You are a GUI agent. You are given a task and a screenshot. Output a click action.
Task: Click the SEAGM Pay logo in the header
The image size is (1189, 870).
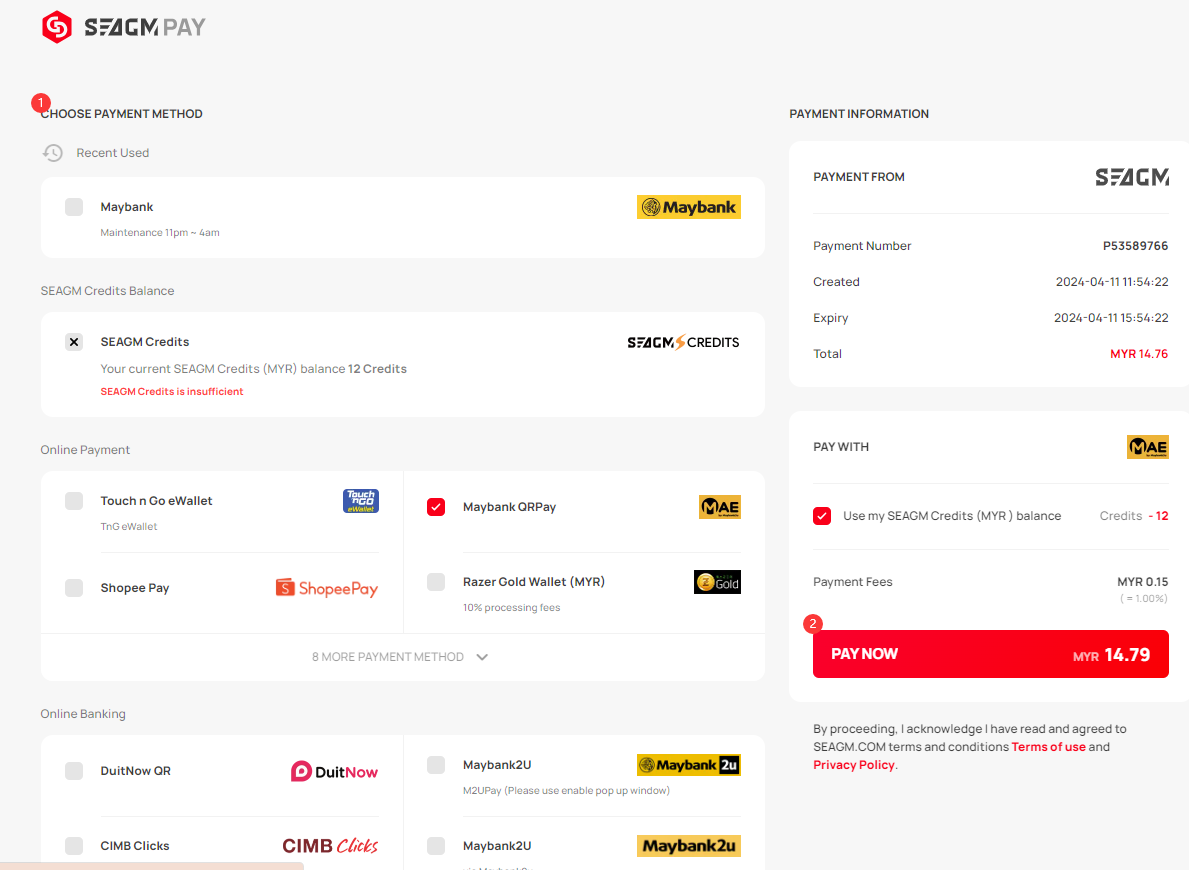[124, 27]
